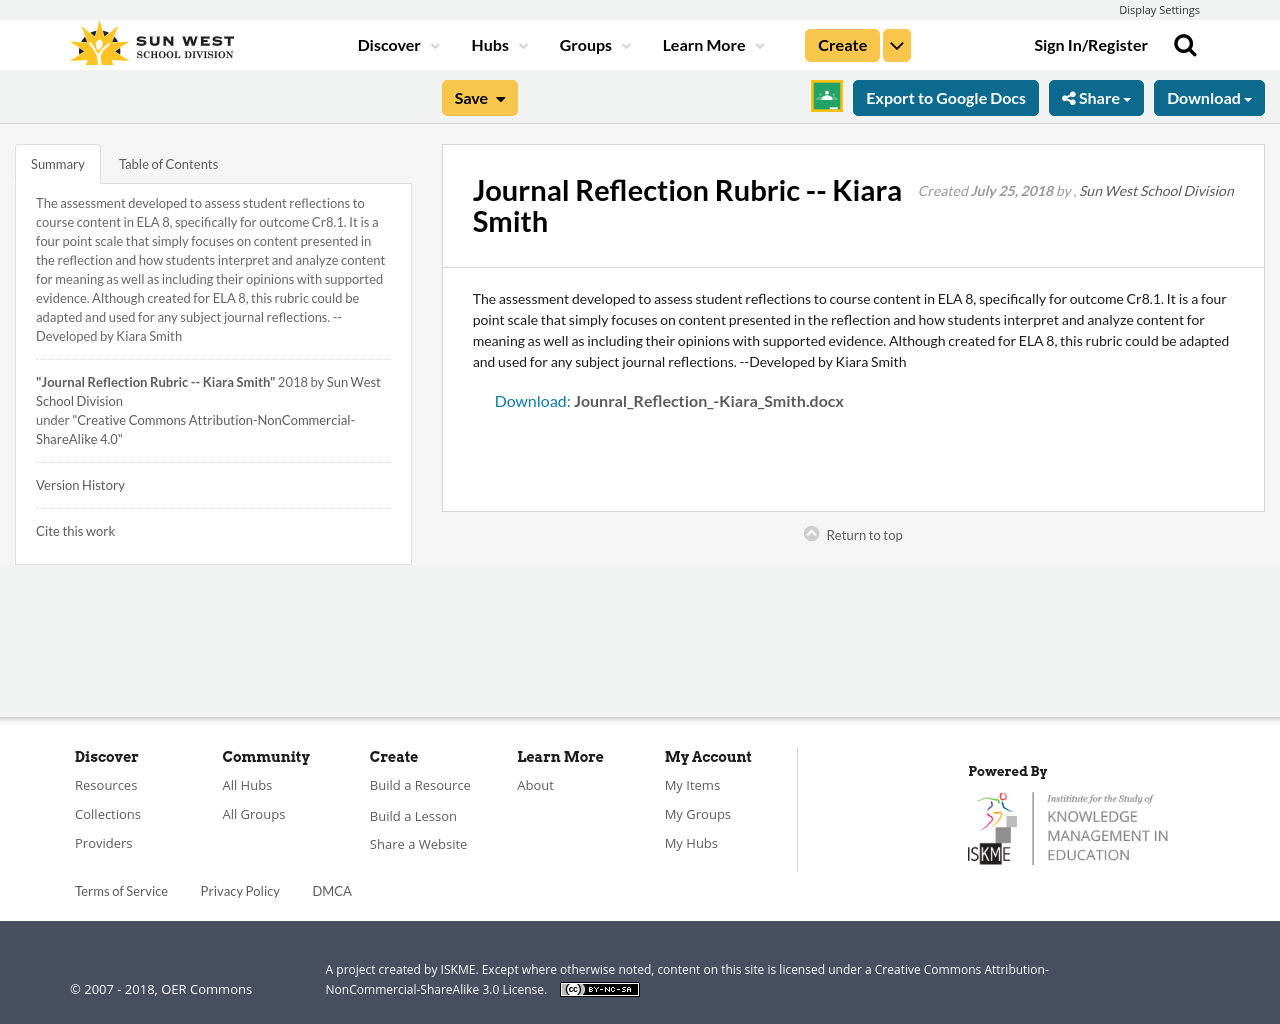View Version History
This screenshot has width=1280, height=1024.
click(80, 484)
